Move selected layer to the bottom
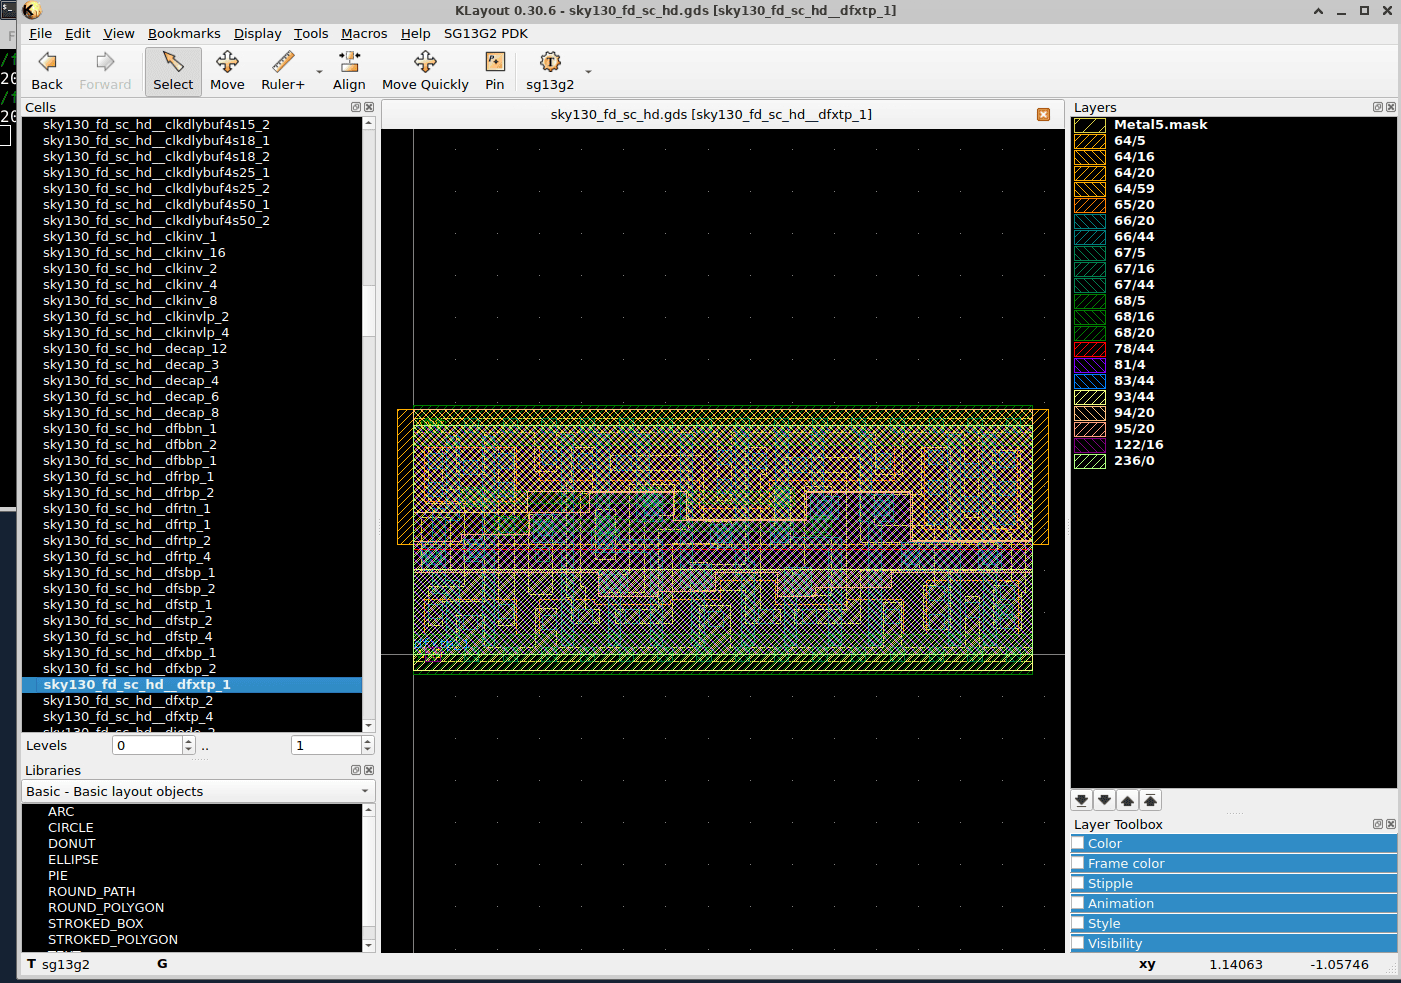1401x983 pixels. pyautogui.click(x=1081, y=800)
